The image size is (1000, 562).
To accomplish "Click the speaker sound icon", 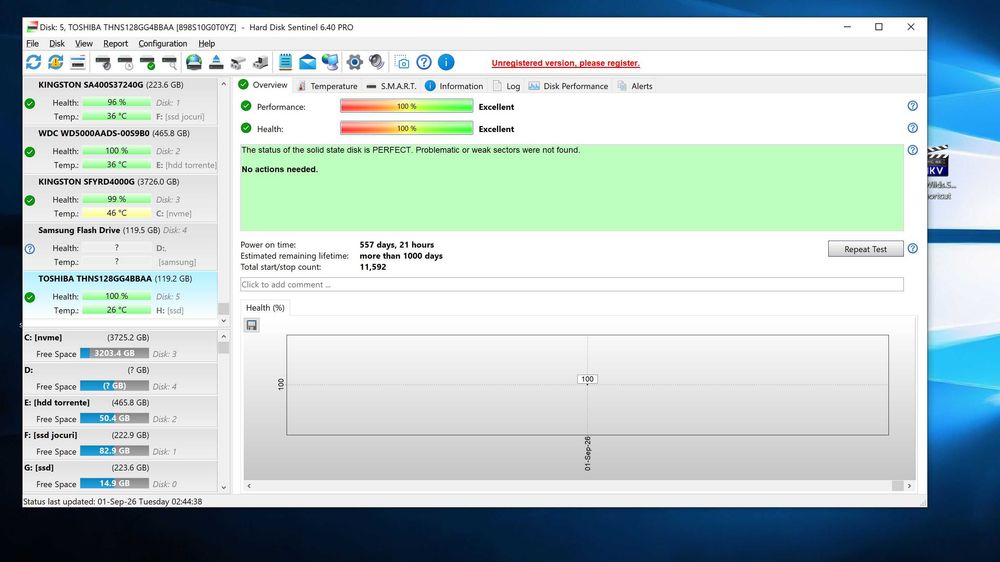I will point(377,62).
